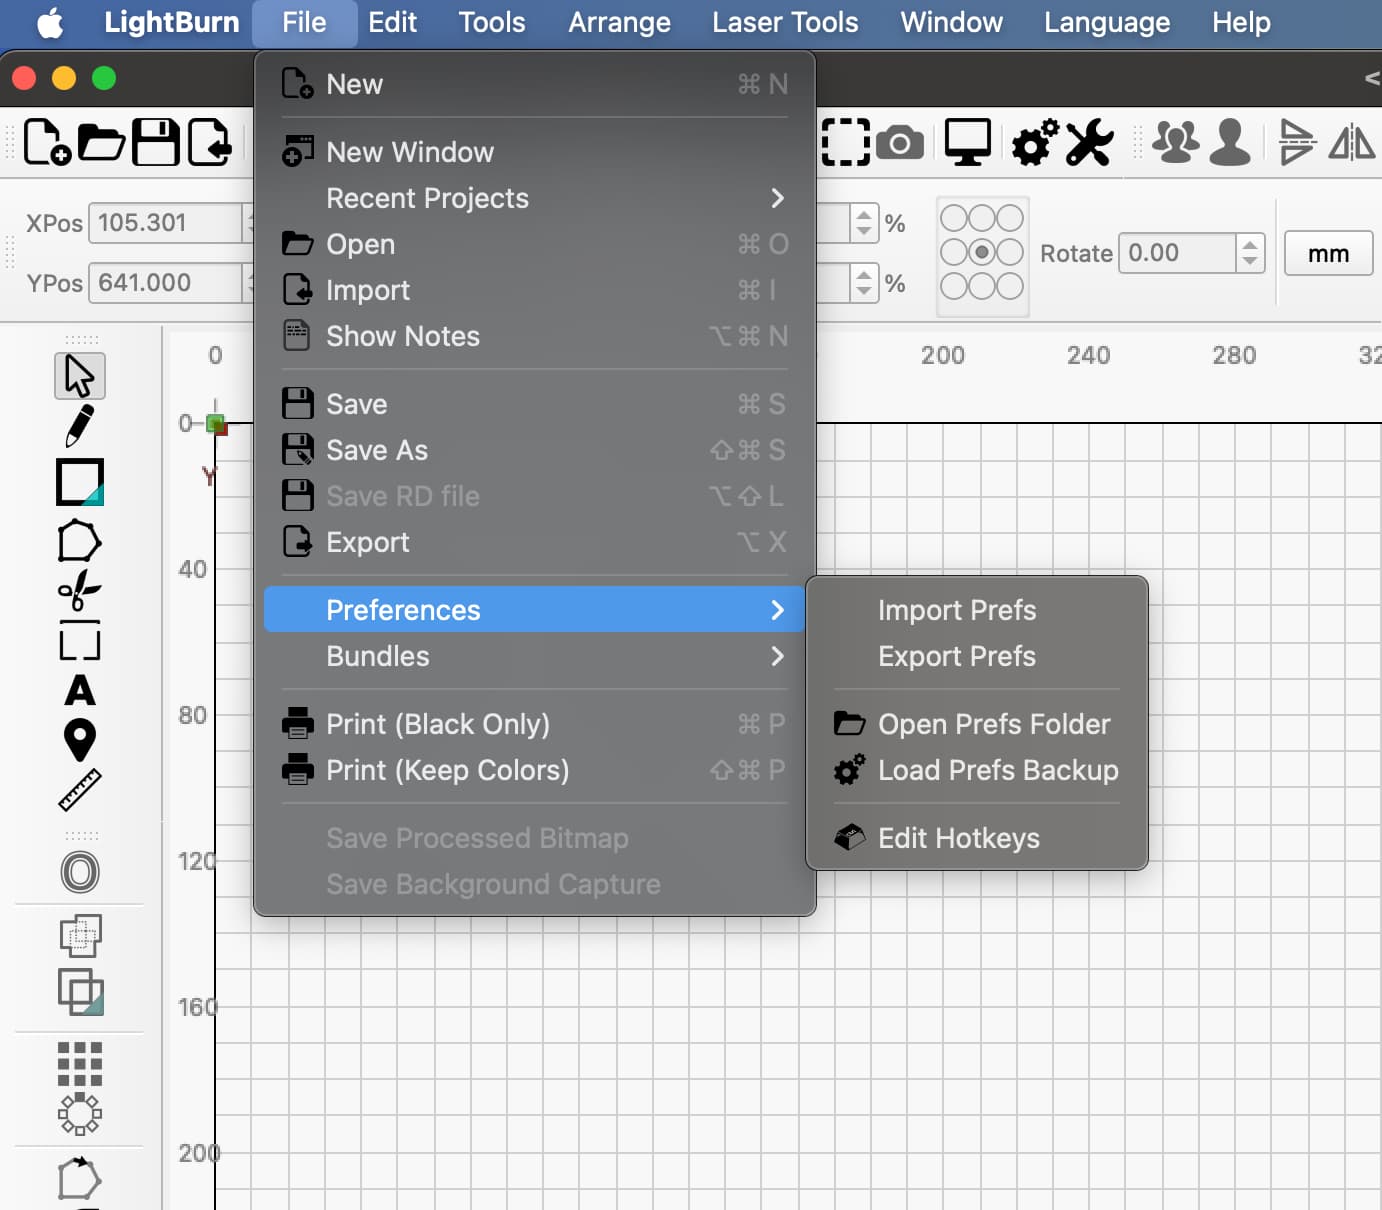Click the Preview monitor toolbar icon
This screenshot has height=1210, width=1382.
pyautogui.click(x=968, y=143)
